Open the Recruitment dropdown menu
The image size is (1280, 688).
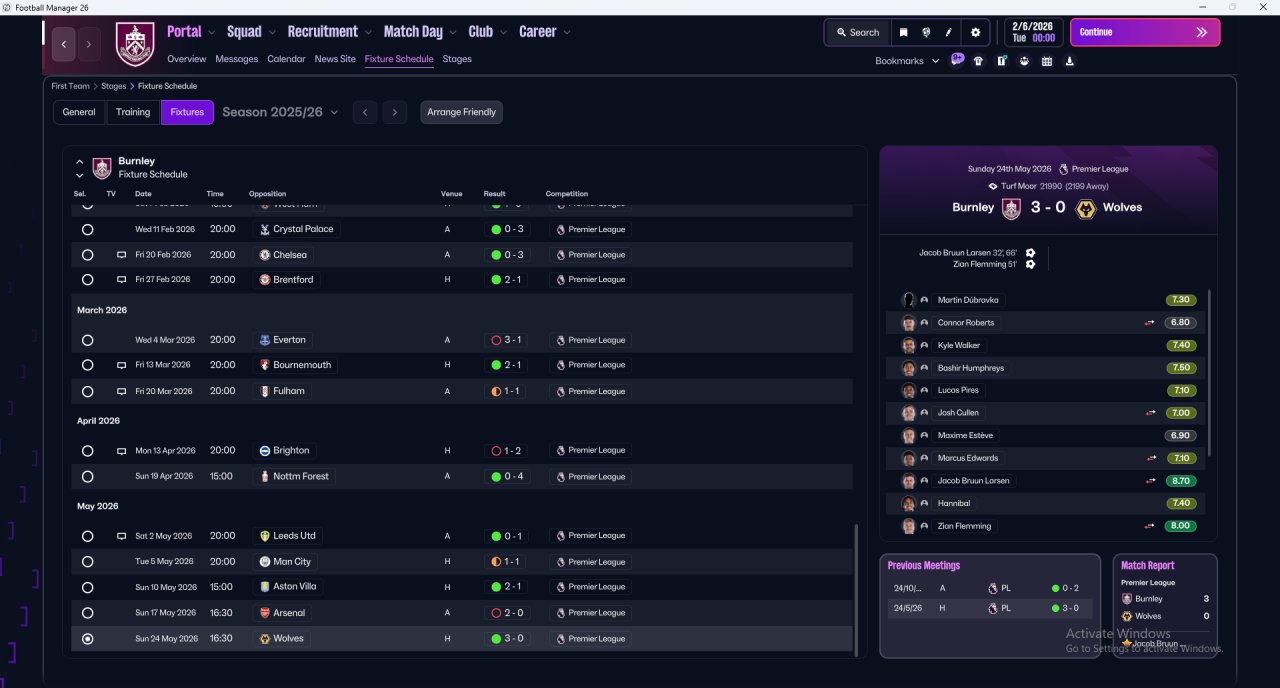click(x=330, y=32)
